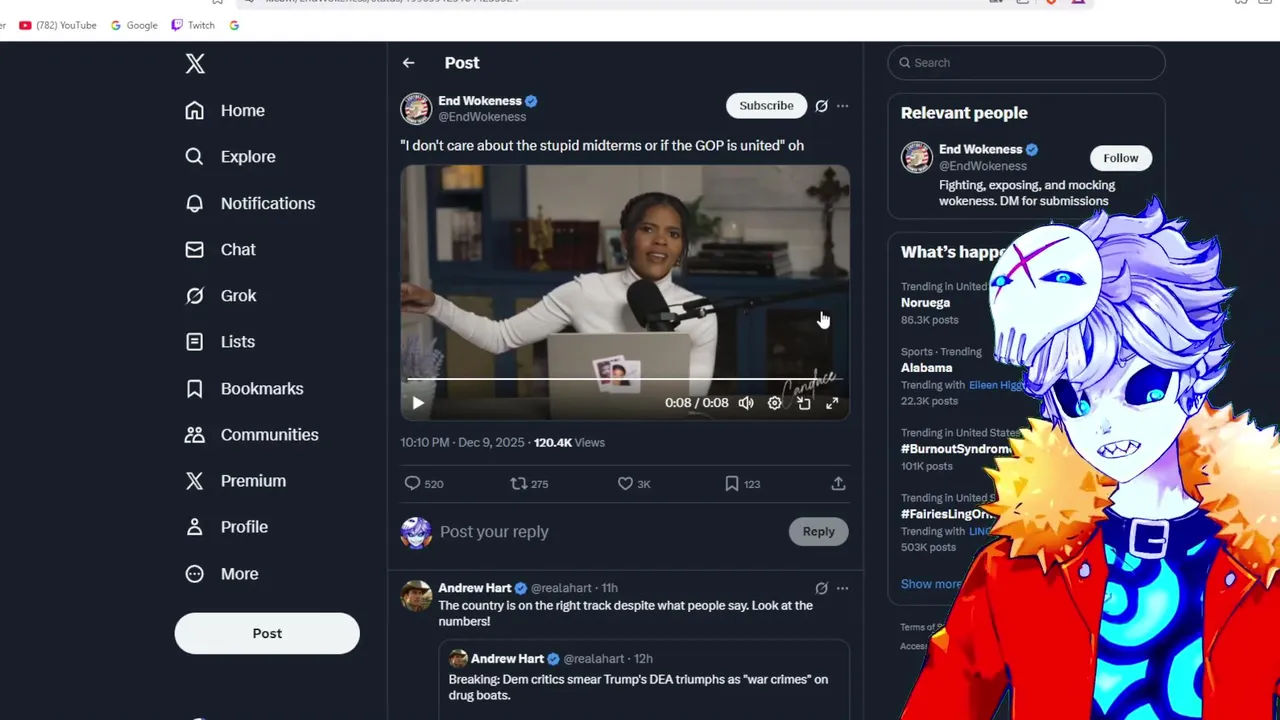
Task: Click the Post your reply field
Action: click(610, 532)
